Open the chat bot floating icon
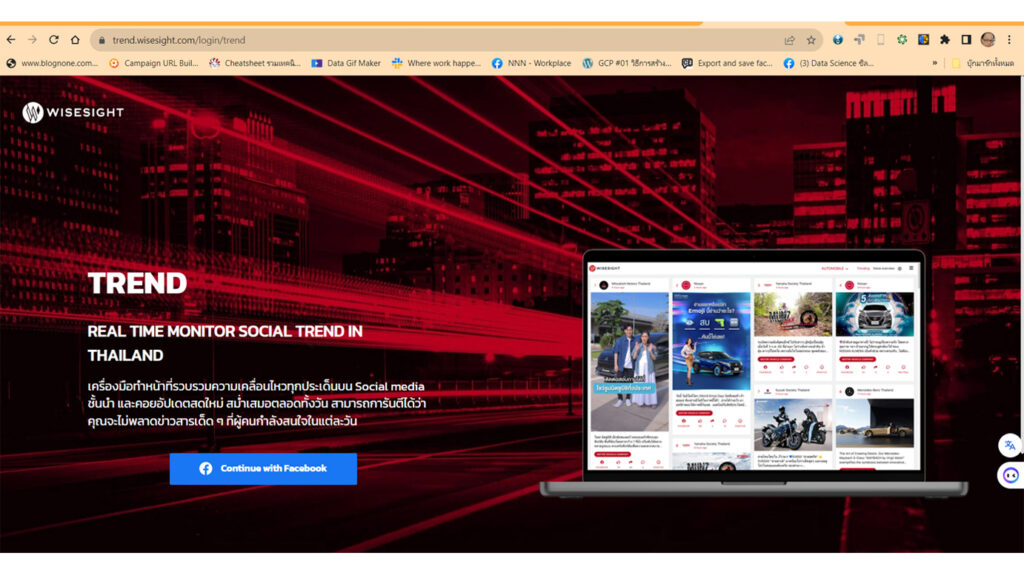 tap(1010, 475)
